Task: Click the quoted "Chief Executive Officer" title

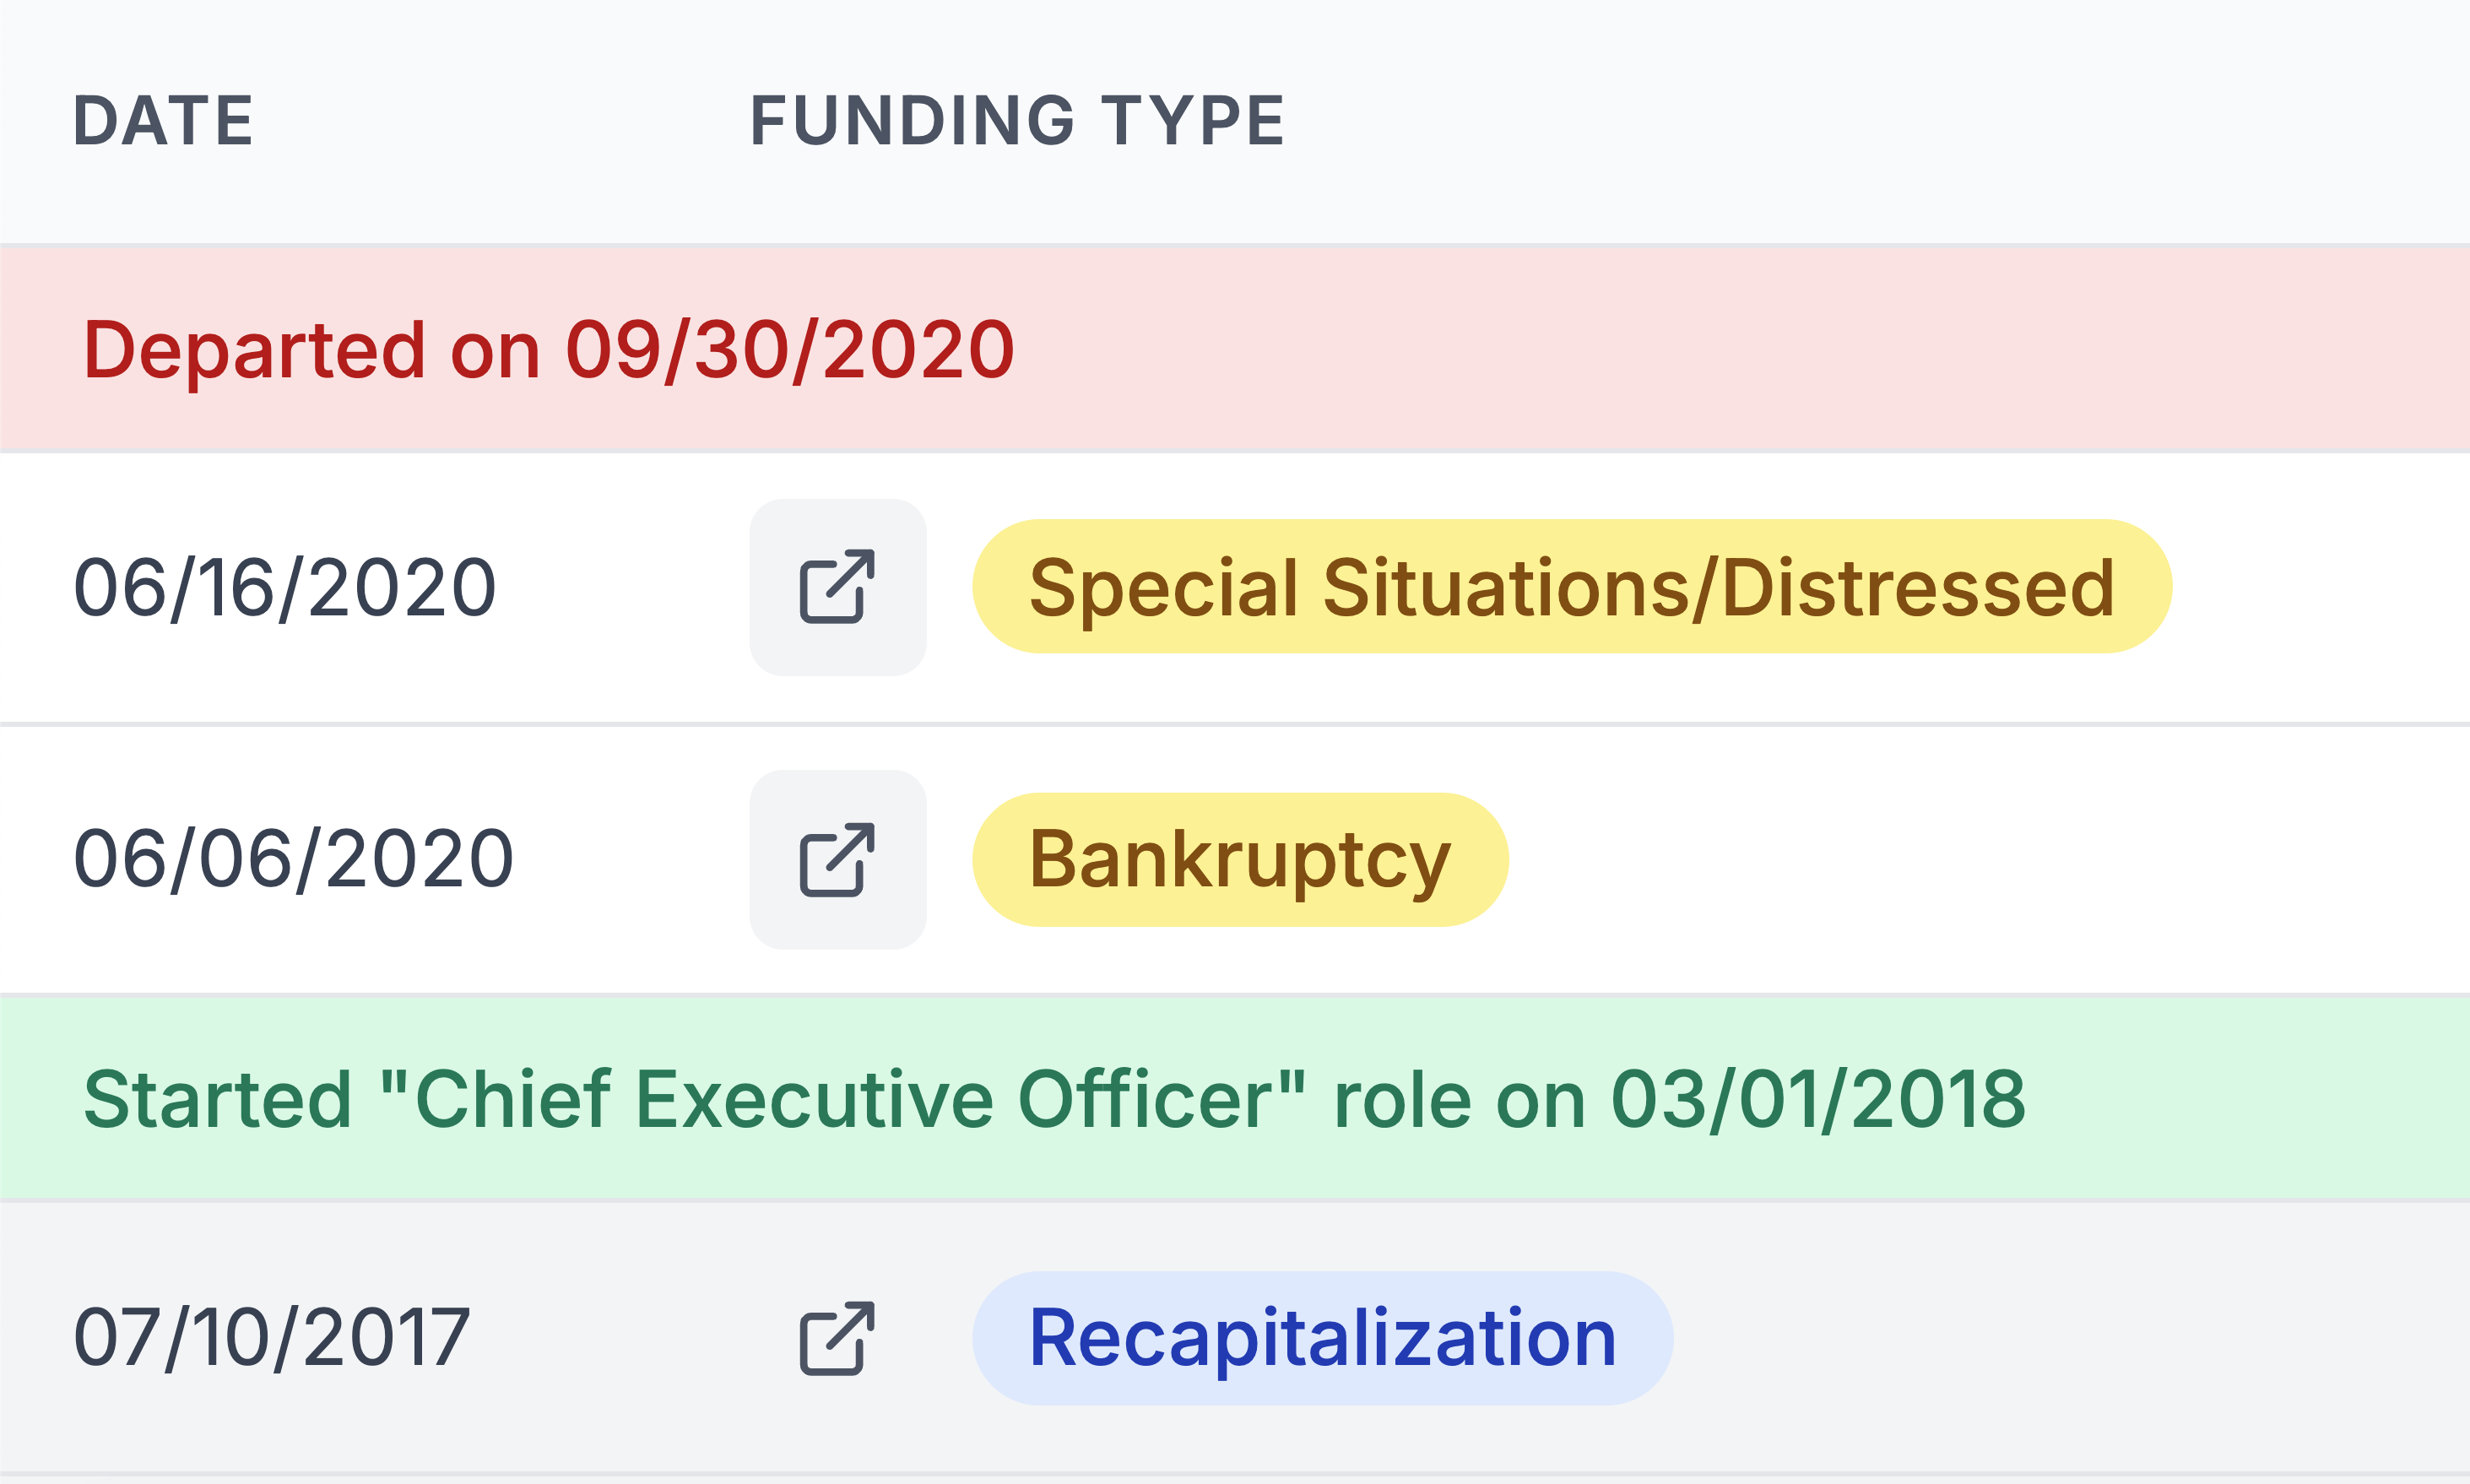Action: [x=843, y=1100]
